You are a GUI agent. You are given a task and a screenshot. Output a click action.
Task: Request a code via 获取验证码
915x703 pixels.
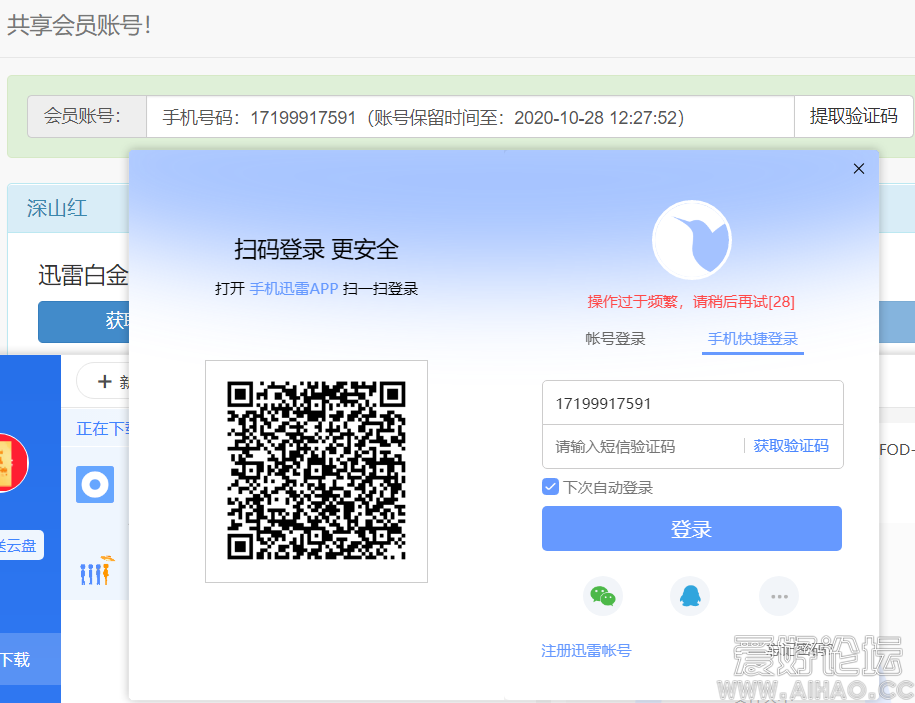[x=790, y=446]
